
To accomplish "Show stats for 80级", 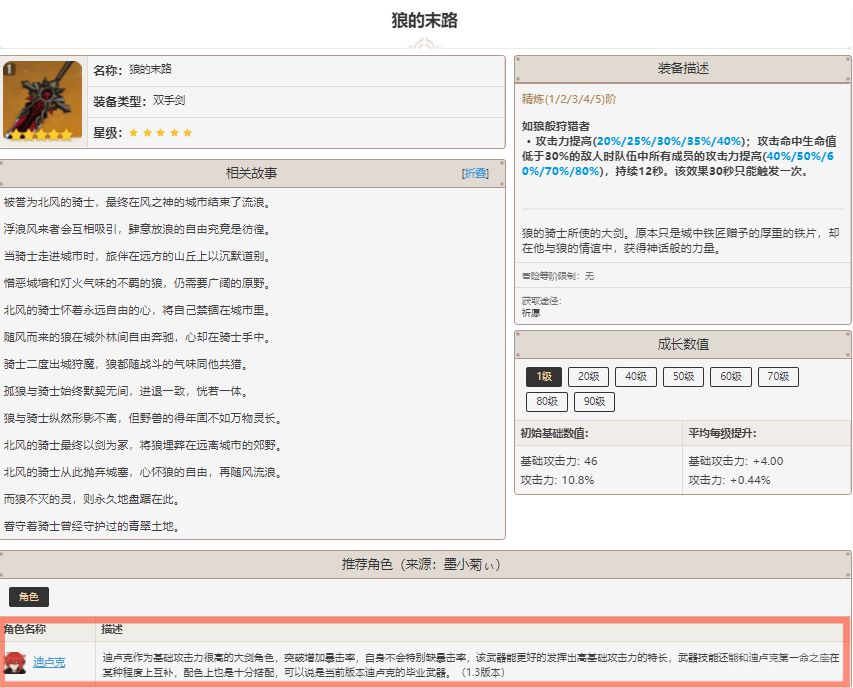I will (x=547, y=401).
